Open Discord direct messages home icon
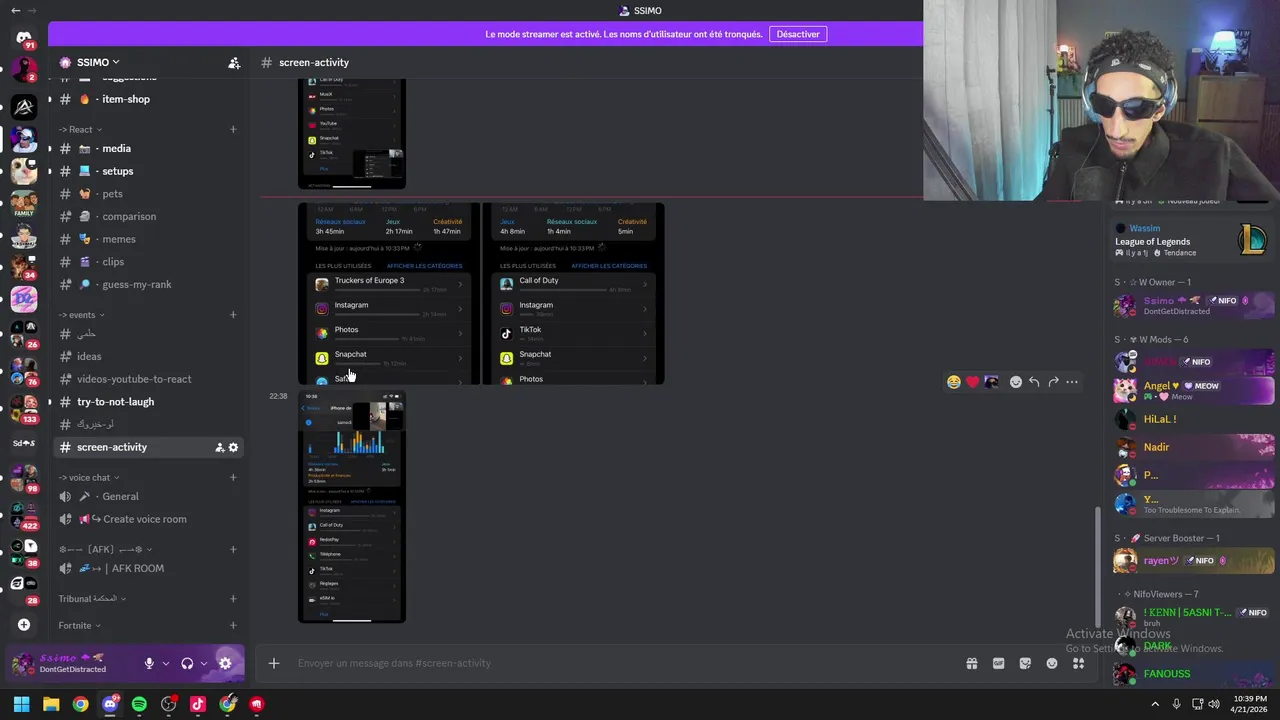1280x720 pixels. click(x=24, y=38)
